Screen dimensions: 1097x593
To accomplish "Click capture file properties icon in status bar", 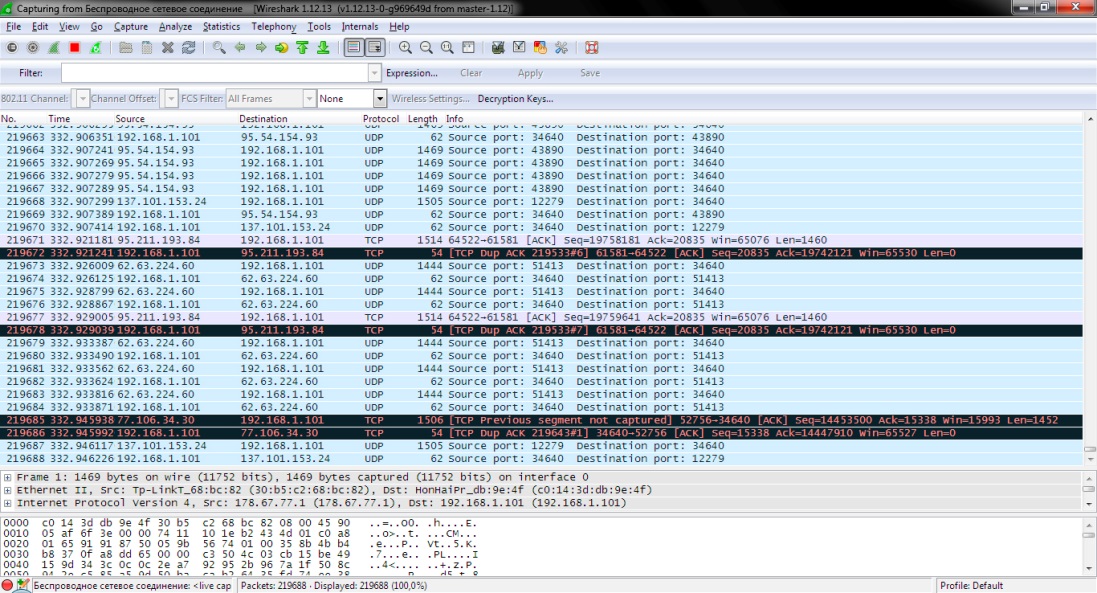I will pos(23,585).
